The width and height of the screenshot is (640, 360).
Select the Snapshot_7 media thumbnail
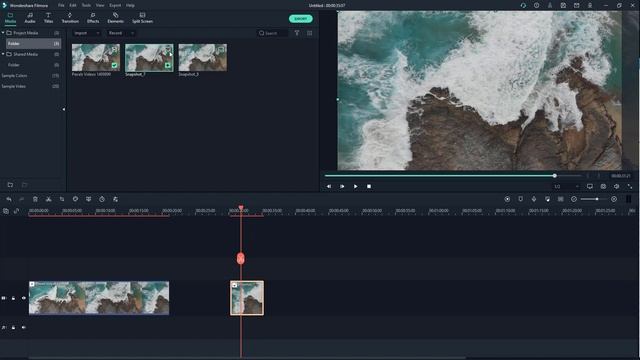(149, 58)
